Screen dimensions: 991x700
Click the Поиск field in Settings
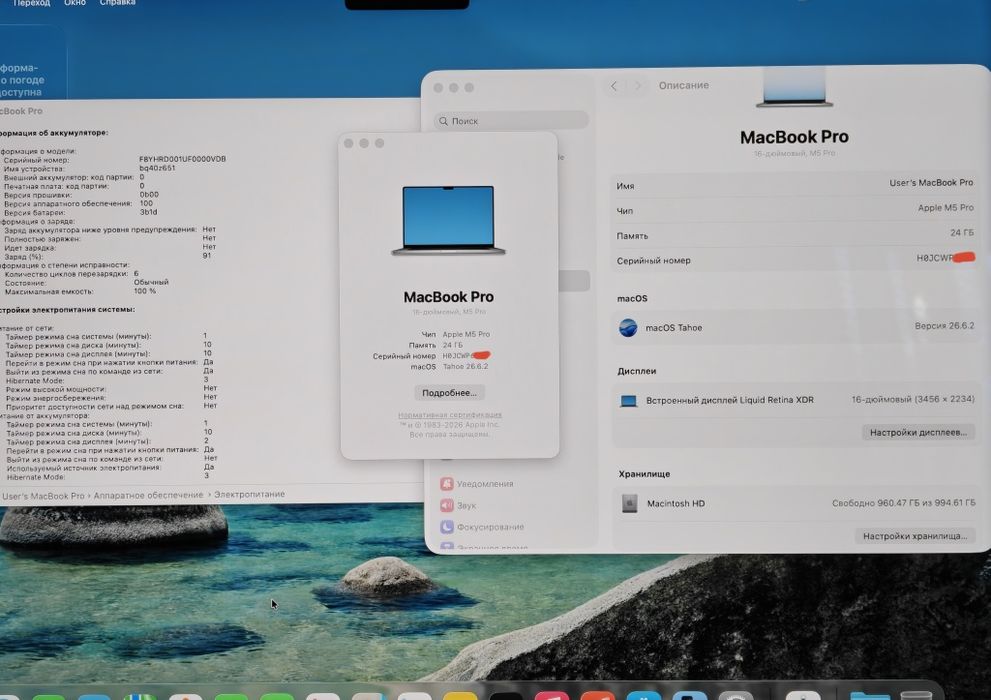(x=511, y=121)
